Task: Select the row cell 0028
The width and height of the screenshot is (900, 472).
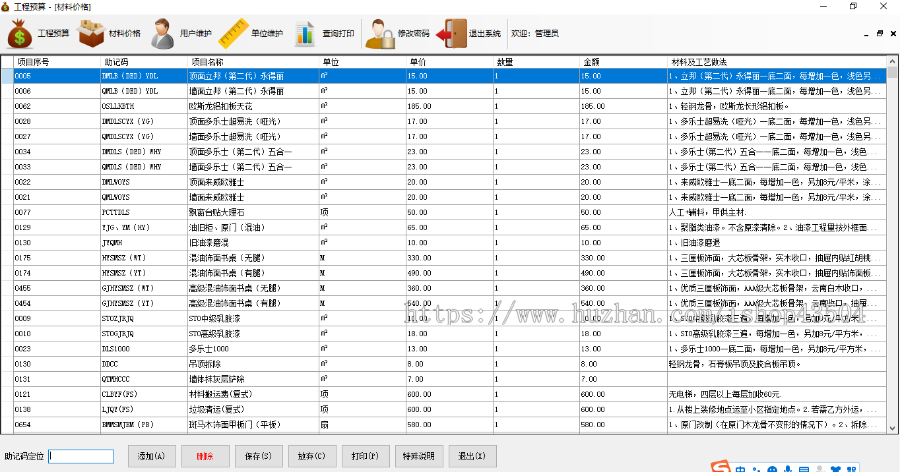Action: pyautogui.click(x=57, y=121)
